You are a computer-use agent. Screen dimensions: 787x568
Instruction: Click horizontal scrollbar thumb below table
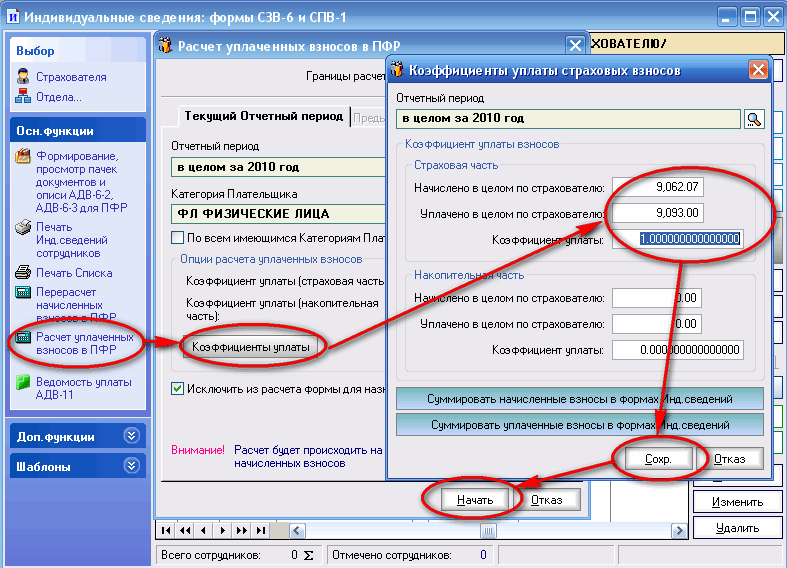coord(488,530)
